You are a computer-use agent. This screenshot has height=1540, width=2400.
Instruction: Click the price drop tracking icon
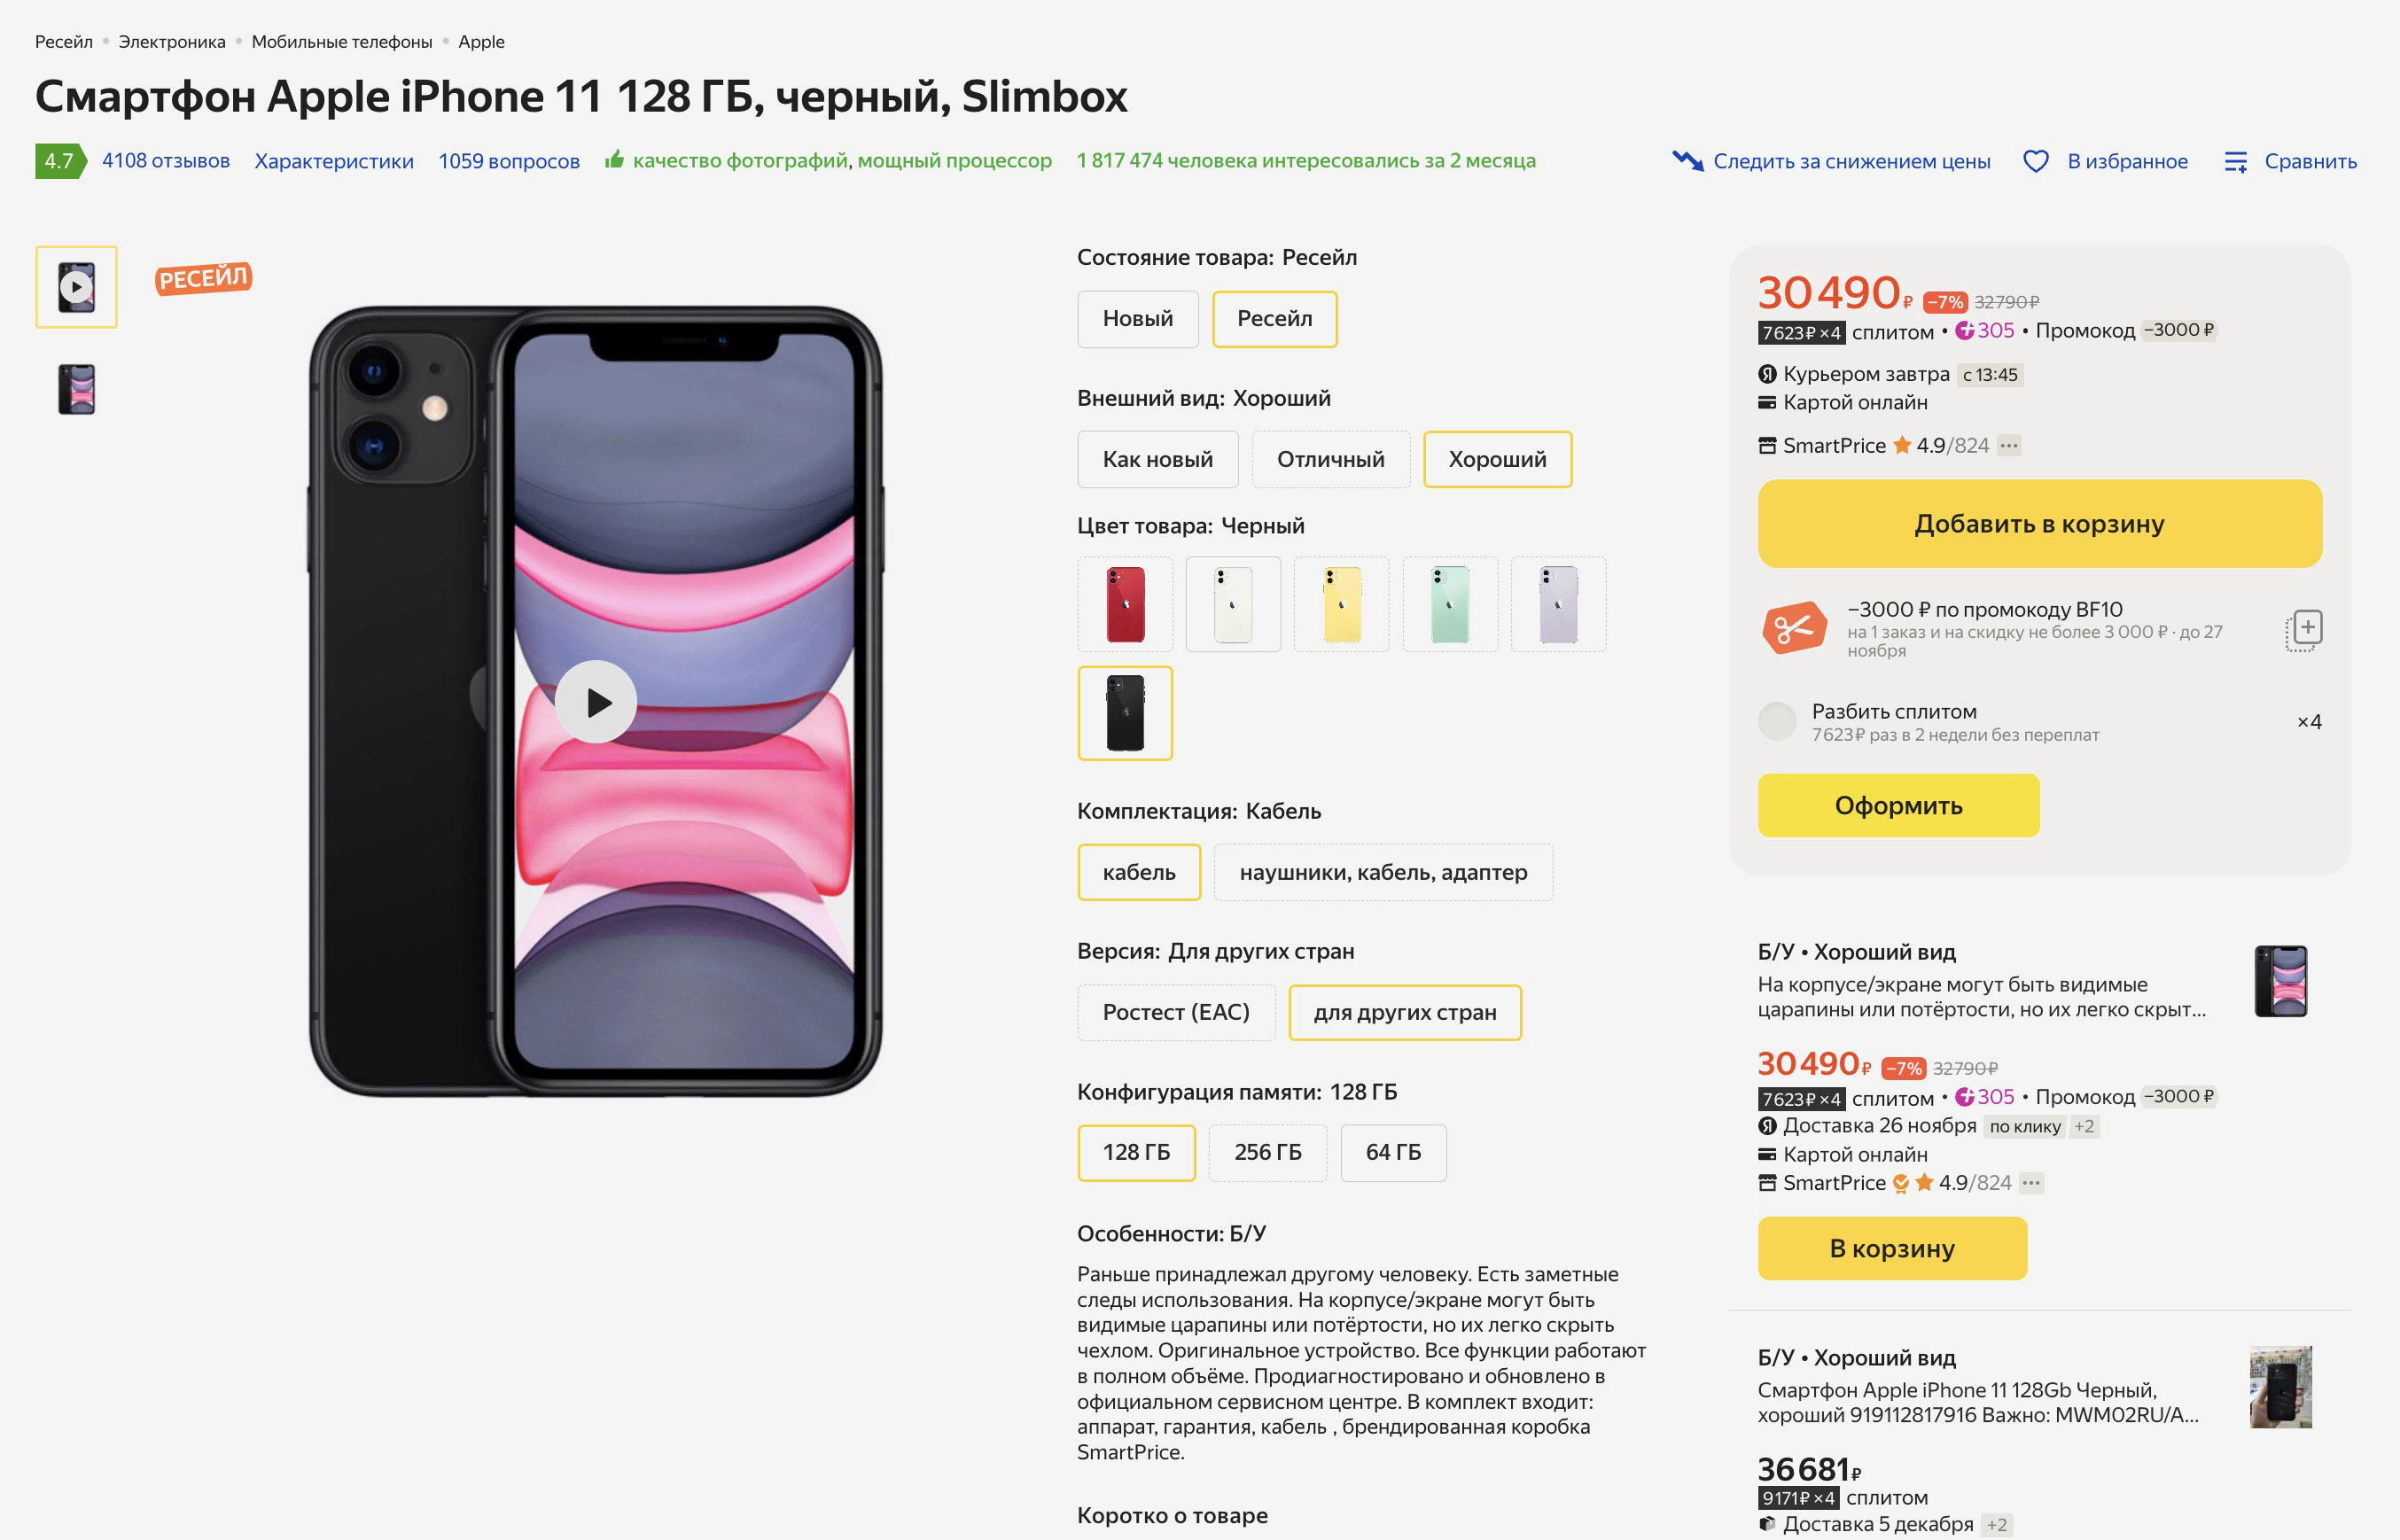pyautogui.click(x=1687, y=161)
